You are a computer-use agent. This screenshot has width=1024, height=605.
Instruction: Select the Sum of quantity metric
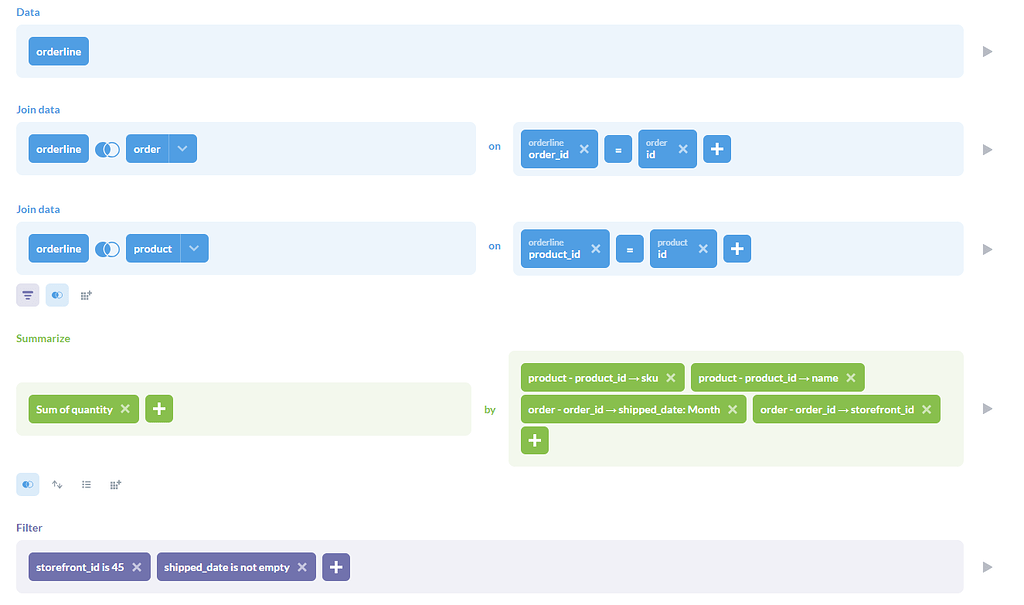(x=72, y=409)
